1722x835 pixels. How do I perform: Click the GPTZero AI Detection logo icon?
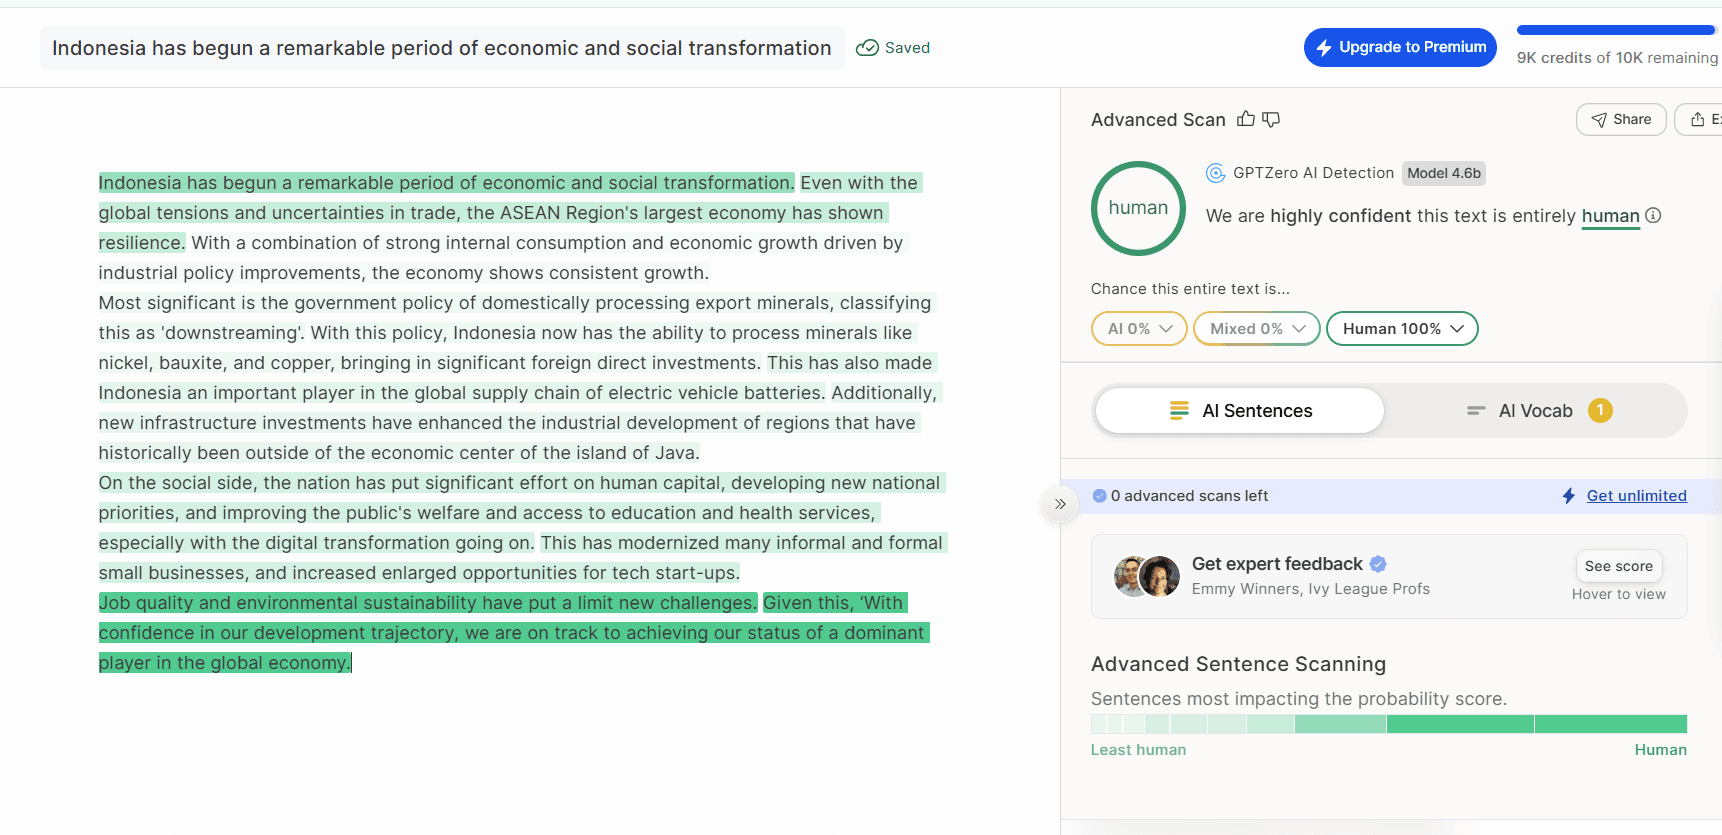click(x=1215, y=173)
